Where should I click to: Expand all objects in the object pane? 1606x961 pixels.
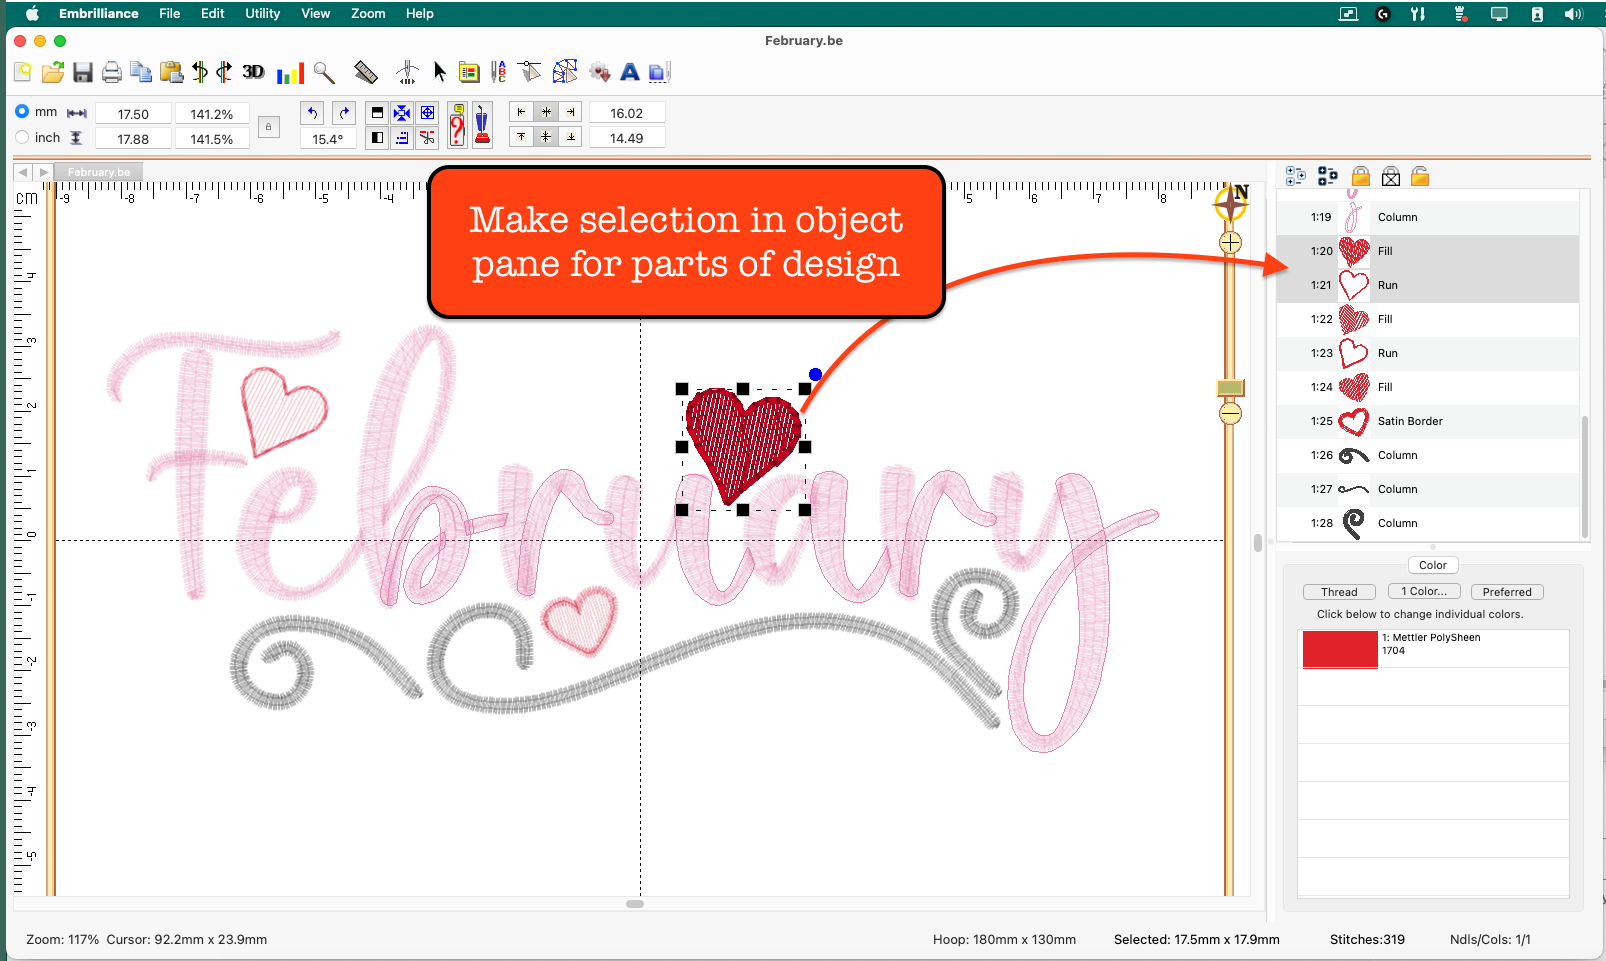click(1295, 177)
